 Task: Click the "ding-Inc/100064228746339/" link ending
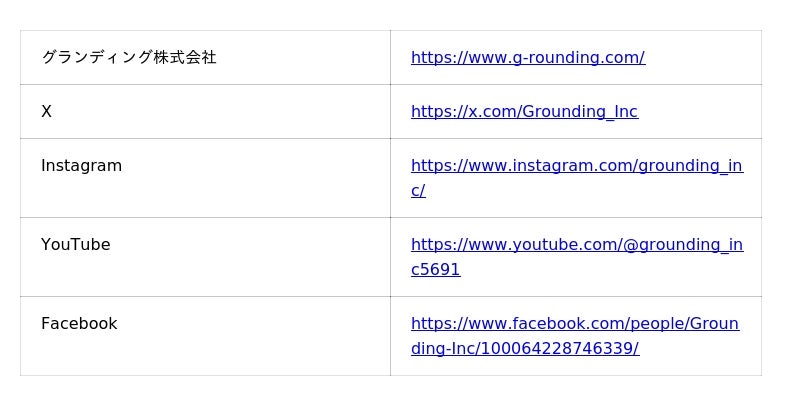point(524,349)
